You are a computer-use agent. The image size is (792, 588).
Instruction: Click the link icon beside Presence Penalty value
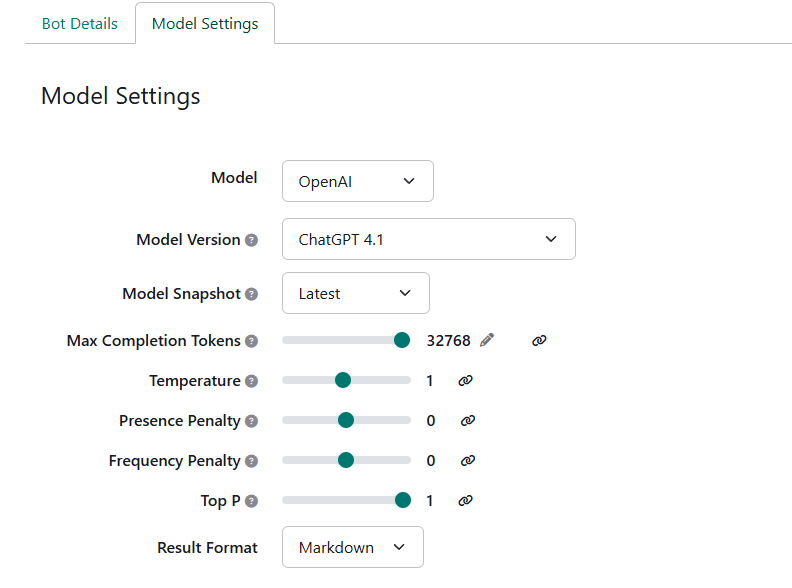[467, 420]
